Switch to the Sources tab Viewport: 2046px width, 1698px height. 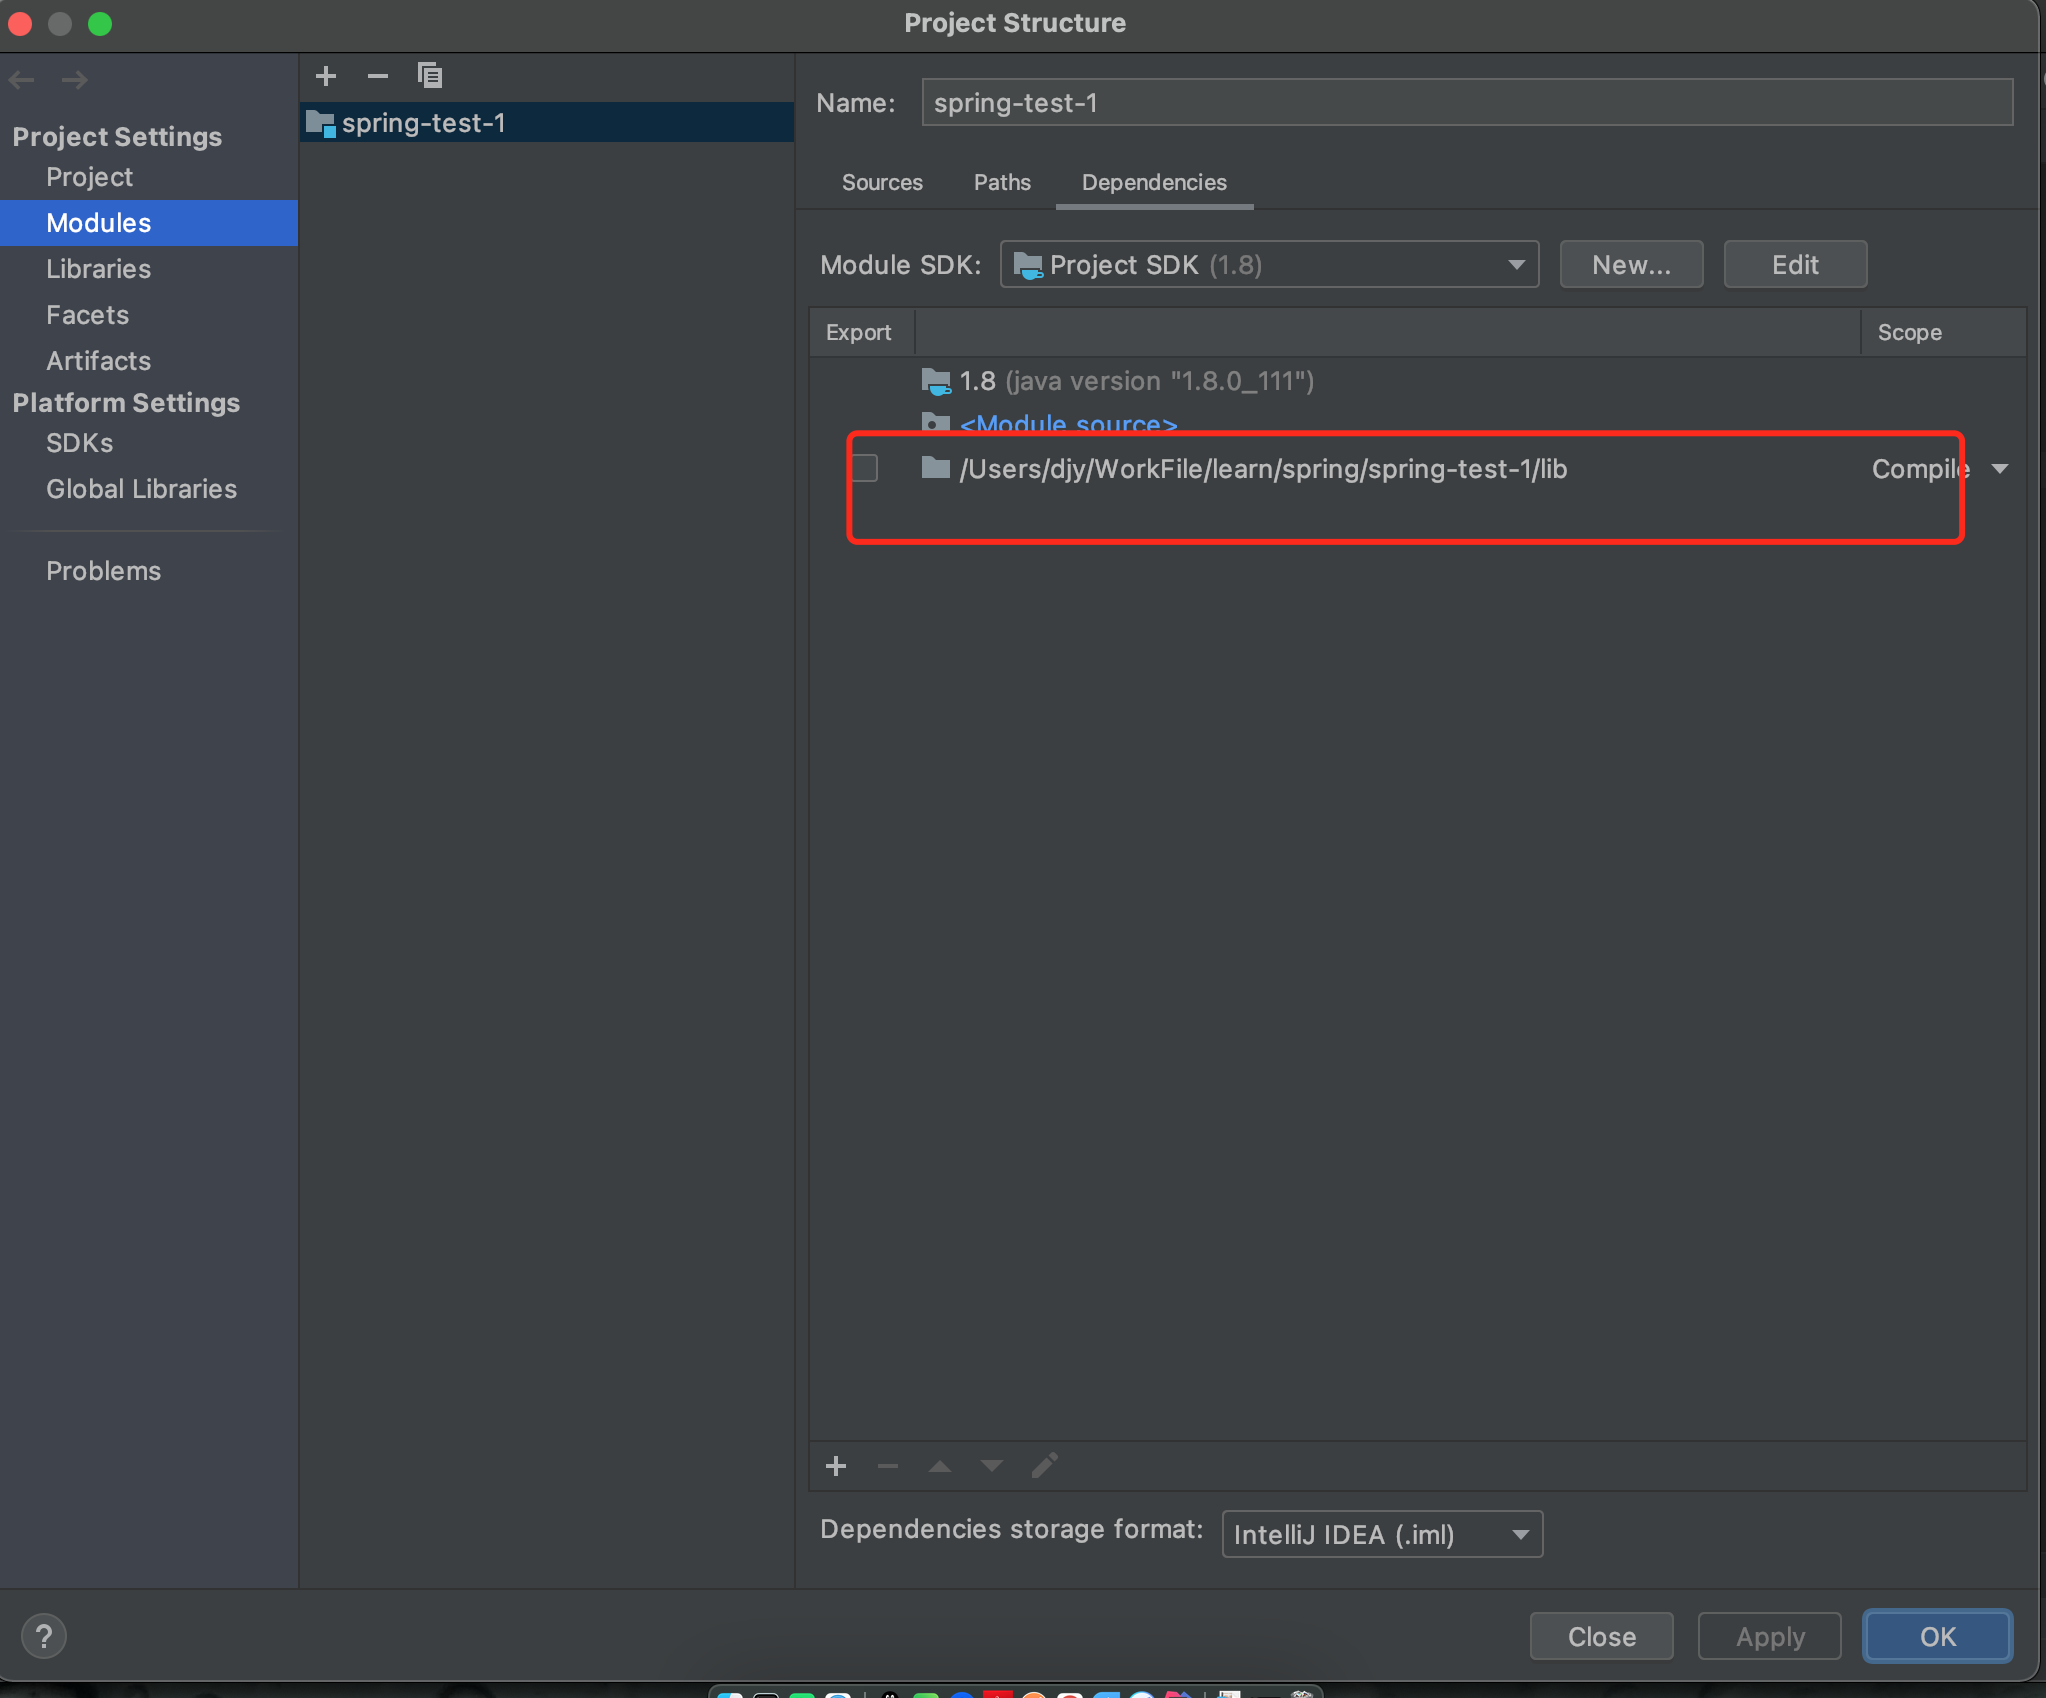[882, 183]
